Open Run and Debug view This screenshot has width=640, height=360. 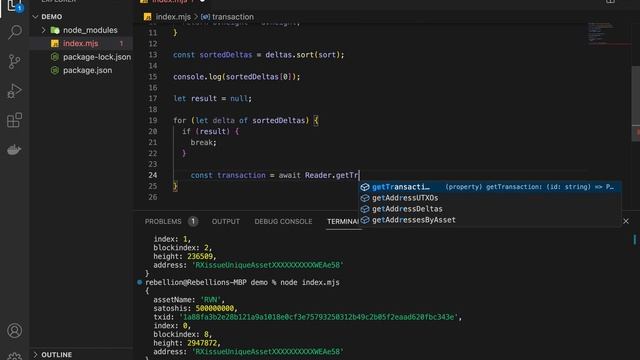click(15, 91)
